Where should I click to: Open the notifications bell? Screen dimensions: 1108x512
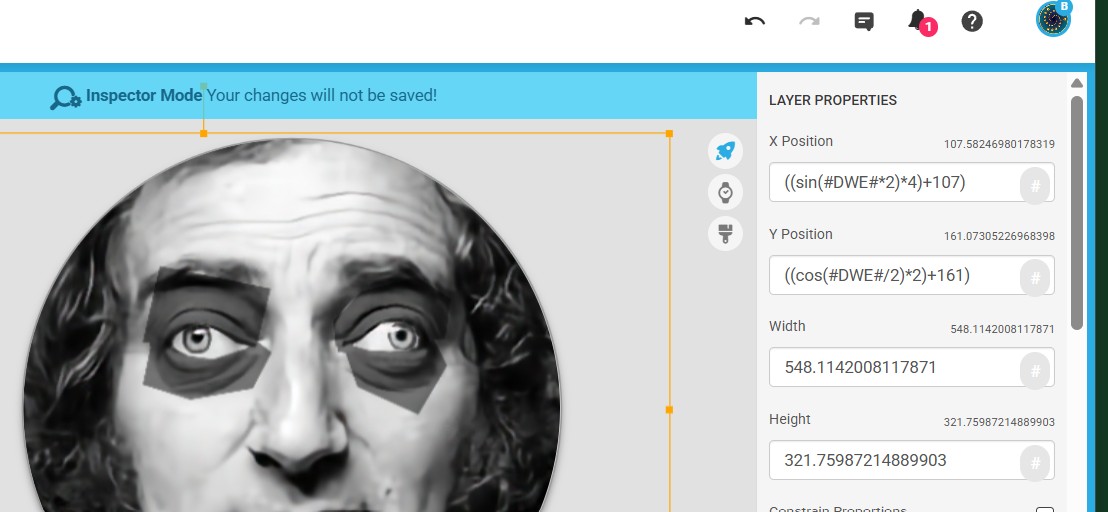[x=918, y=20]
